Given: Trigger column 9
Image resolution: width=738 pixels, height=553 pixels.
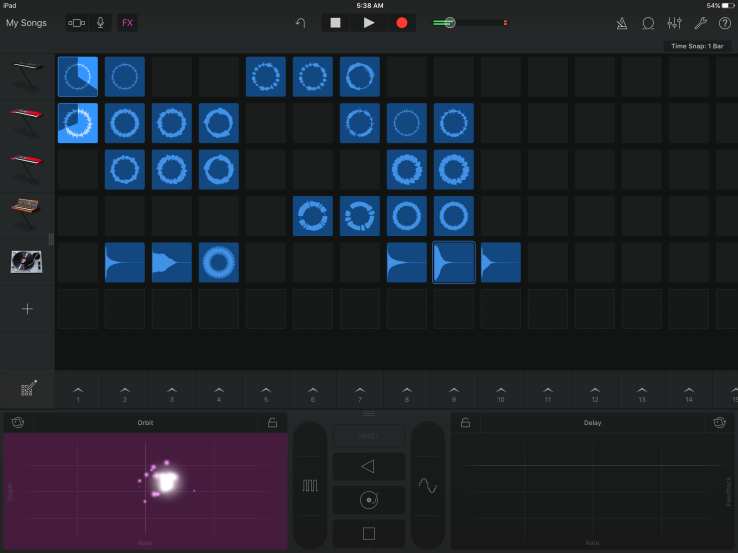Looking at the screenshot, I should click(x=454, y=394).
